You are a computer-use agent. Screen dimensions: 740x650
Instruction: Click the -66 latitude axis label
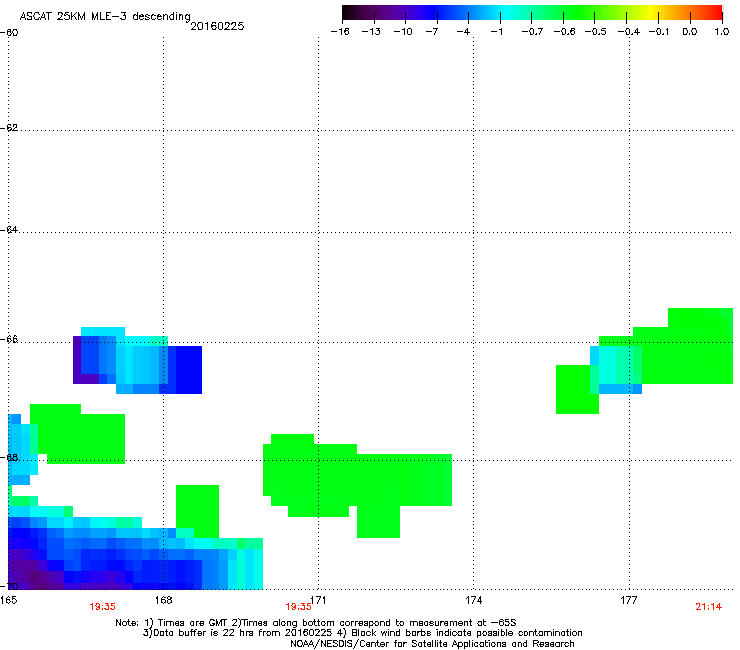pos(9,340)
